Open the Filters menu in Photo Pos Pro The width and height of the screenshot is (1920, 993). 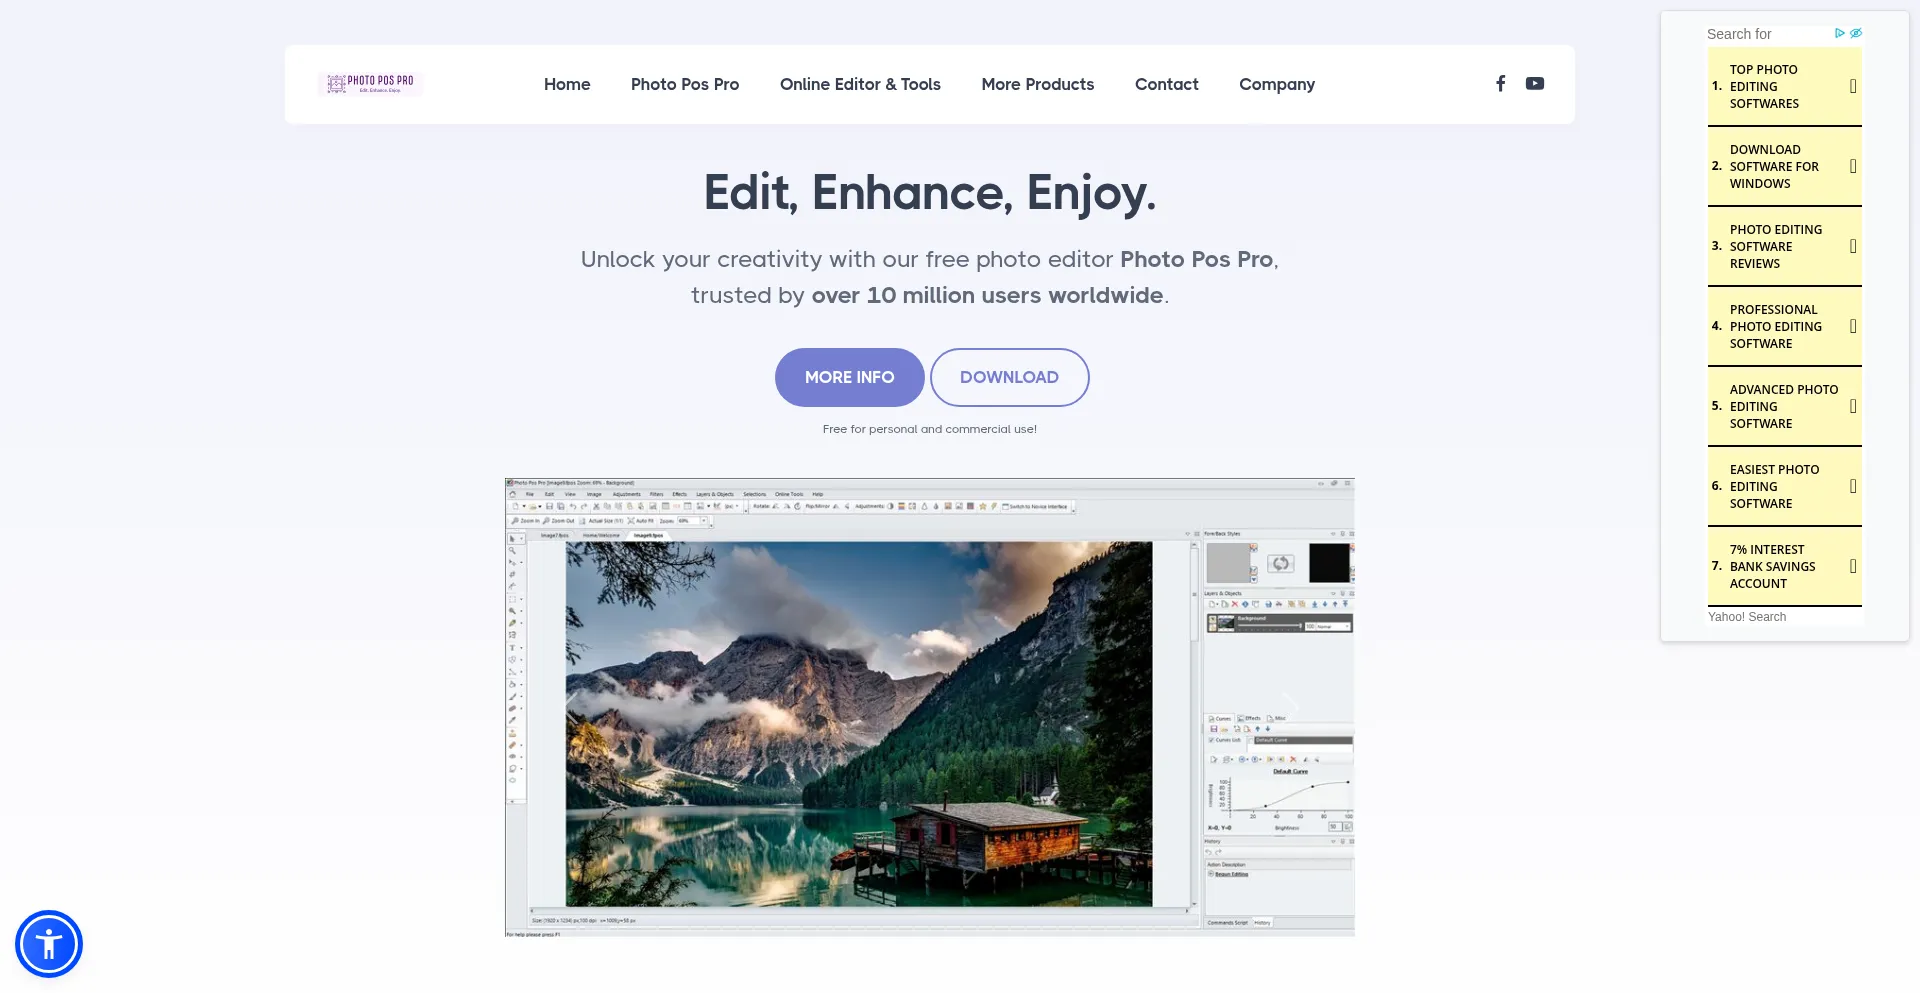[656, 494]
